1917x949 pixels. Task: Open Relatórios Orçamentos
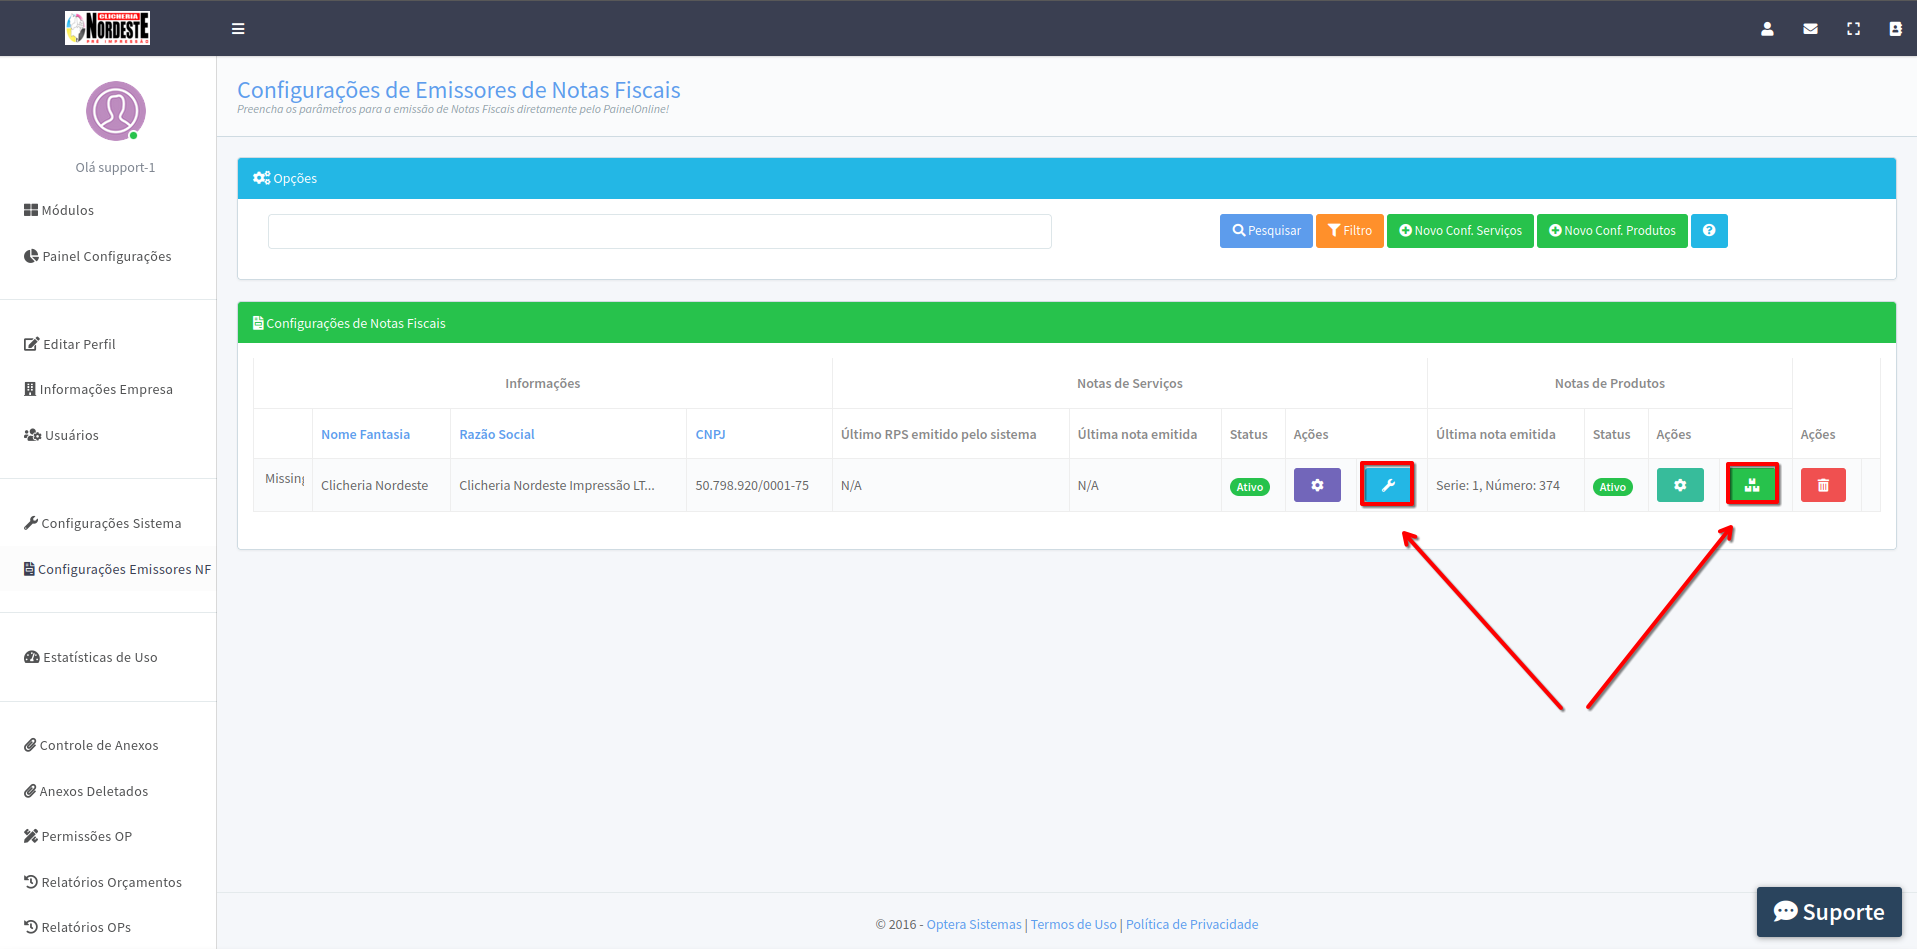pyautogui.click(x=103, y=882)
